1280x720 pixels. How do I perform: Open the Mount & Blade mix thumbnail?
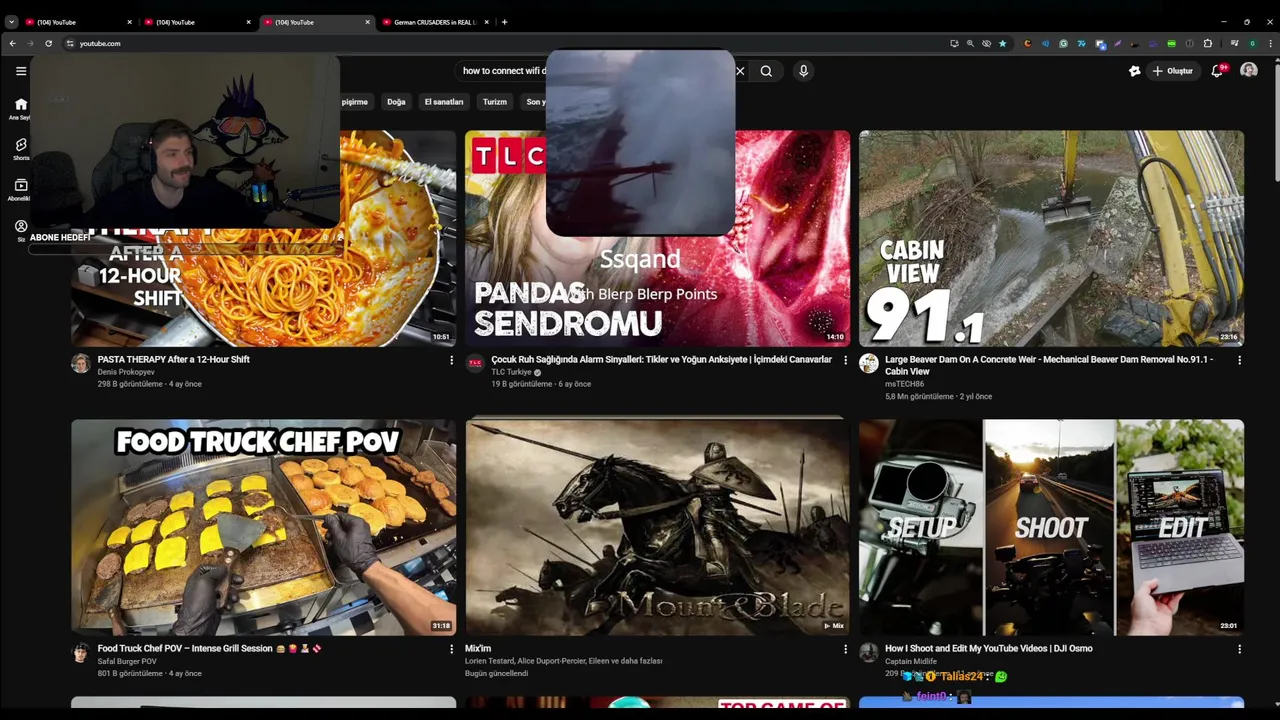coord(657,527)
